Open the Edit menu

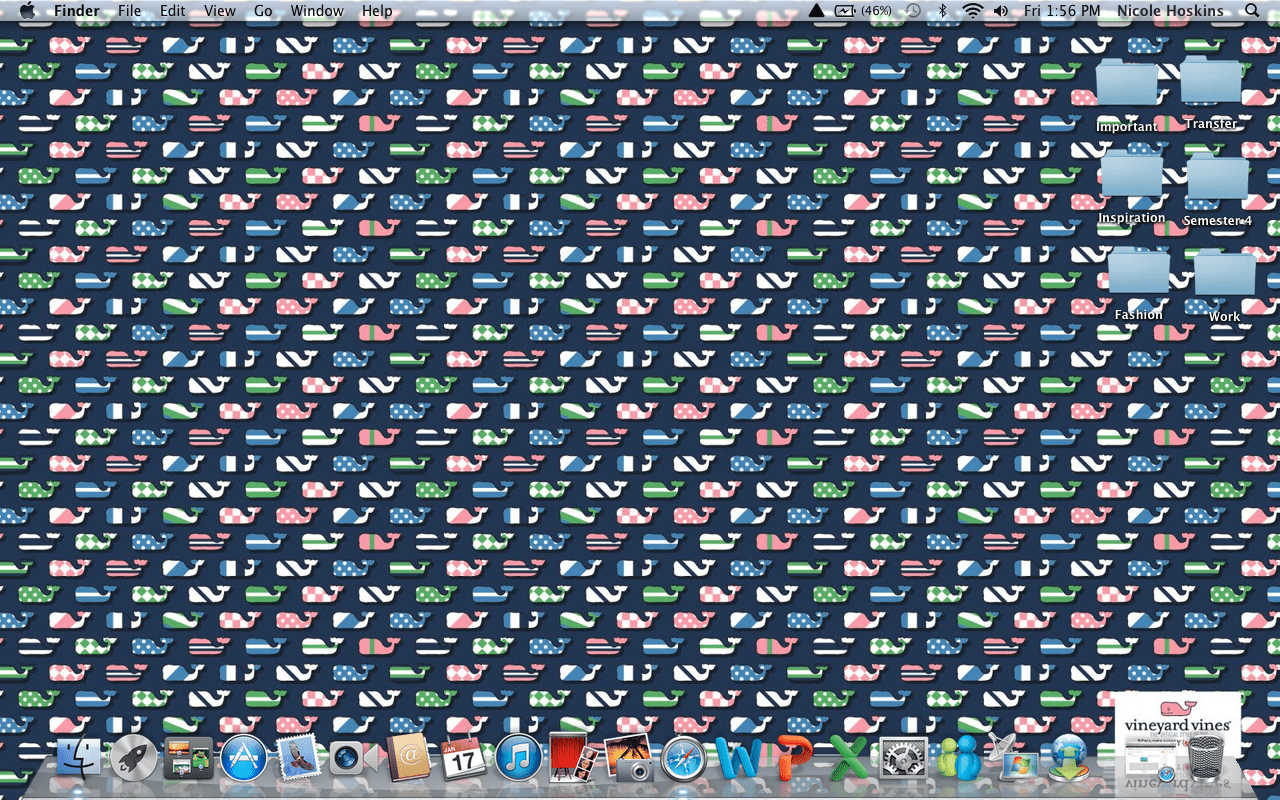click(x=173, y=11)
